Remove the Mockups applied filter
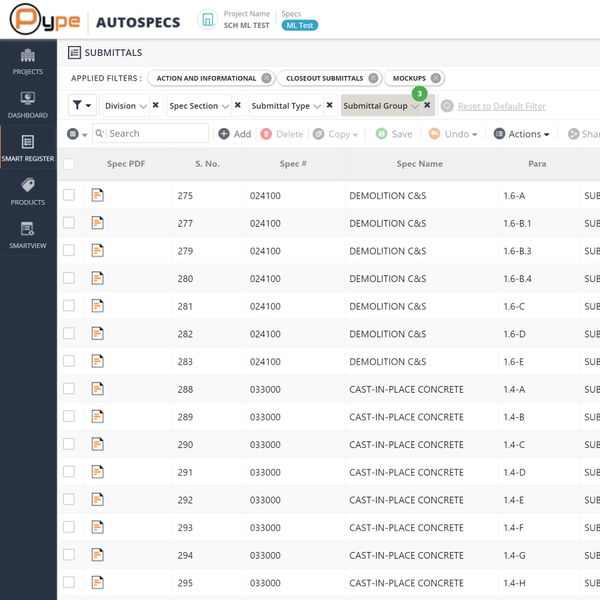Screen dimensions: 600x600 (x=435, y=78)
